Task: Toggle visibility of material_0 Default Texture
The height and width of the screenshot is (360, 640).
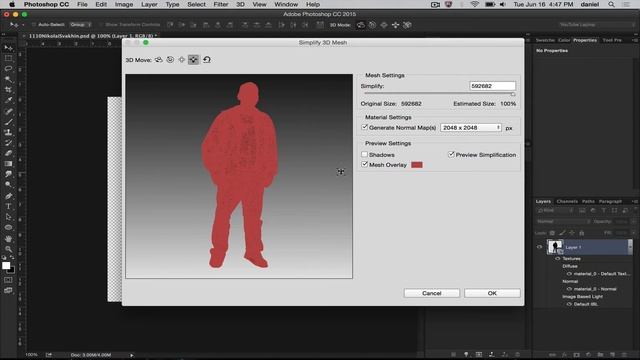Action: click(569, 273)
